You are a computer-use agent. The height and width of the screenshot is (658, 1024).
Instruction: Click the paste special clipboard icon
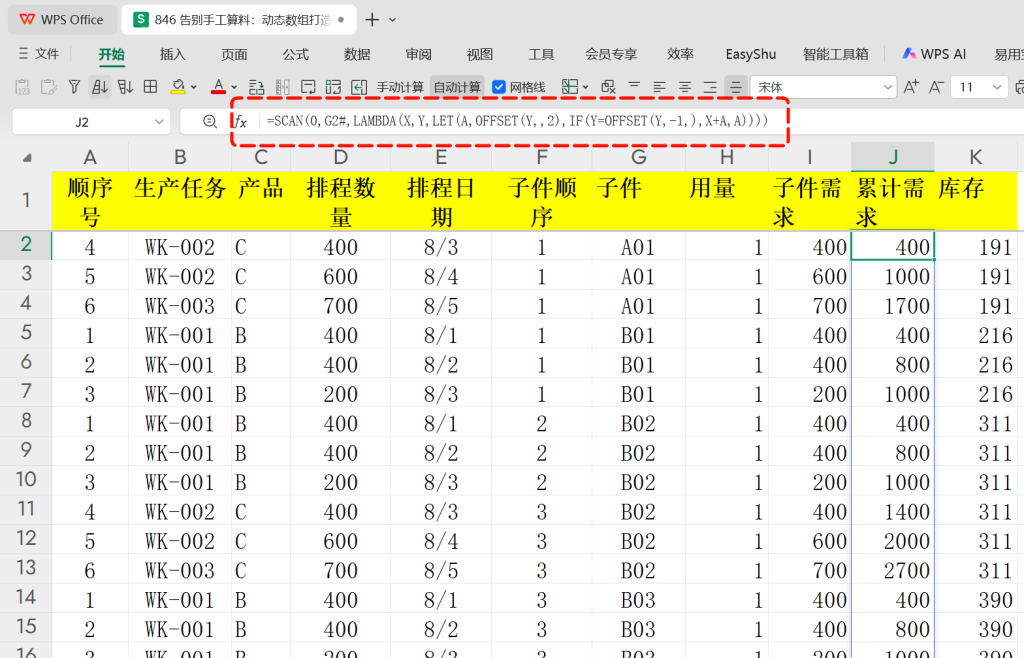[x=48, y=87]
